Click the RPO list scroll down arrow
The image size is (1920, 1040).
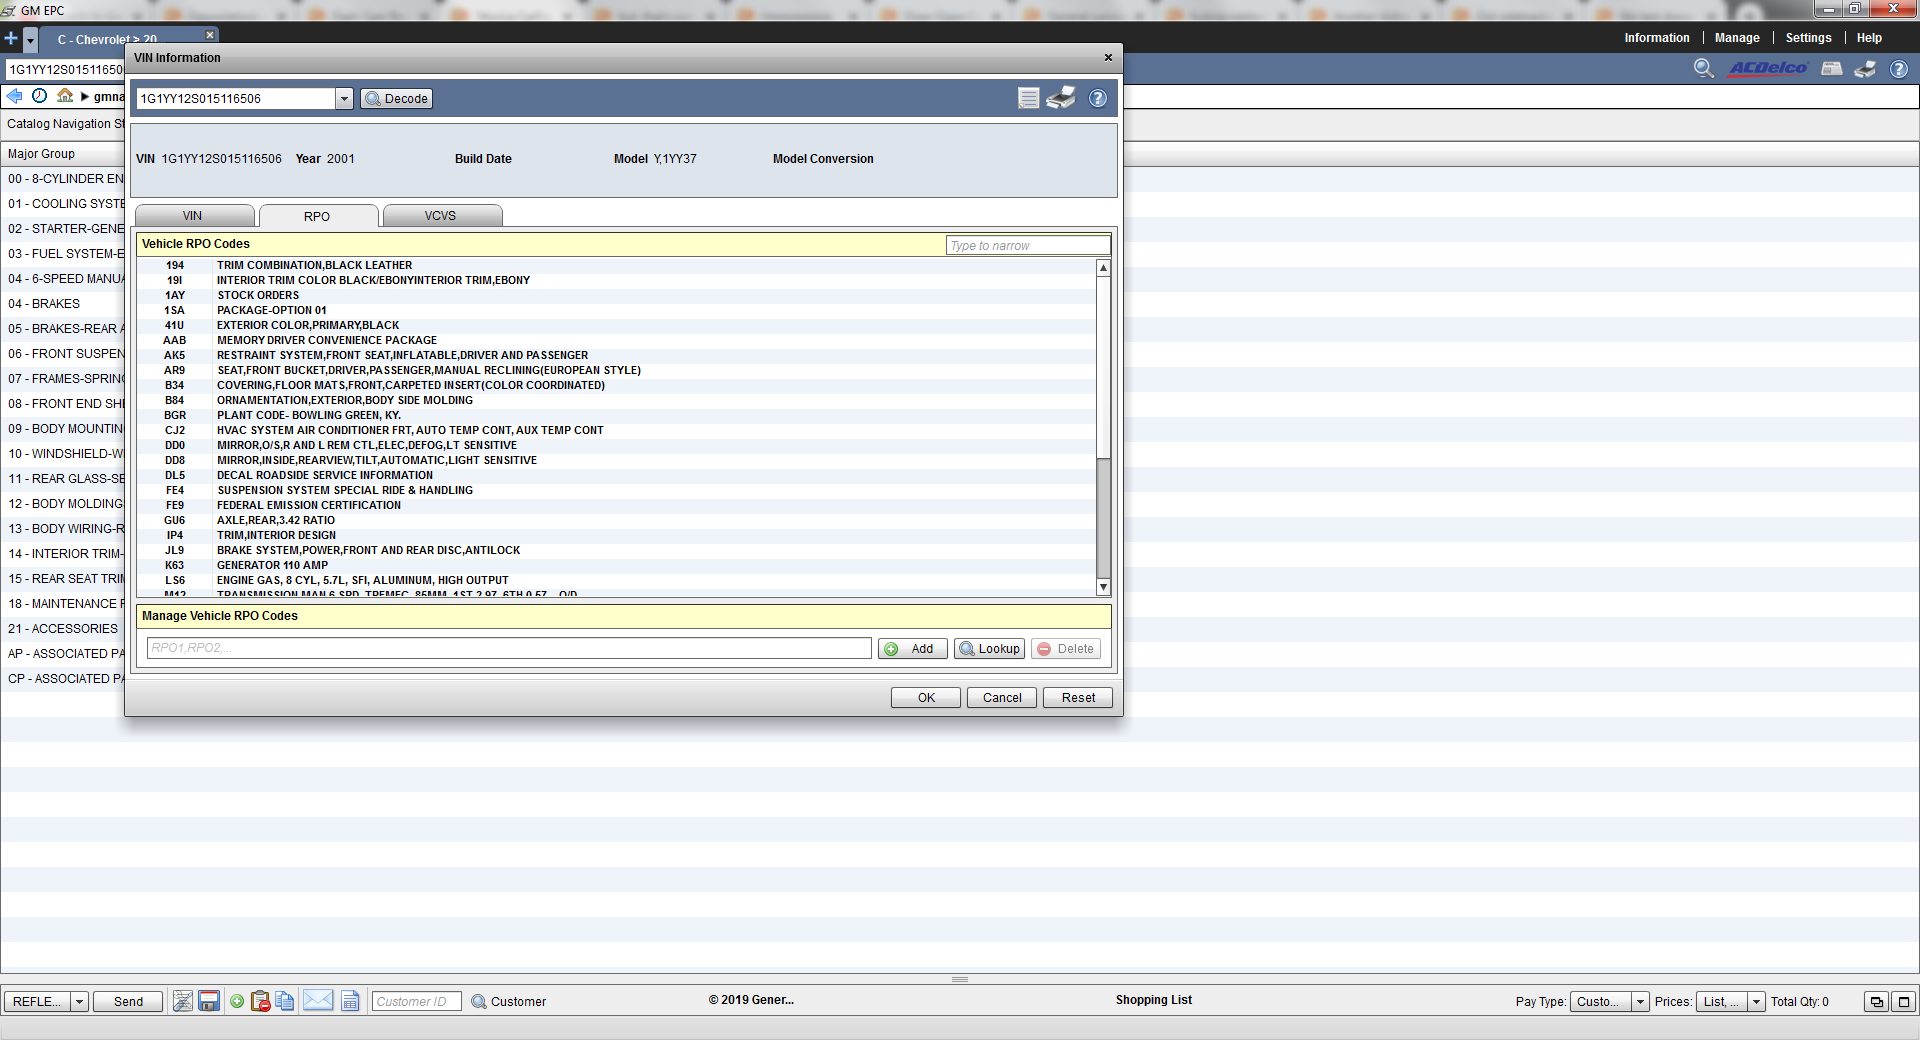1103,587
